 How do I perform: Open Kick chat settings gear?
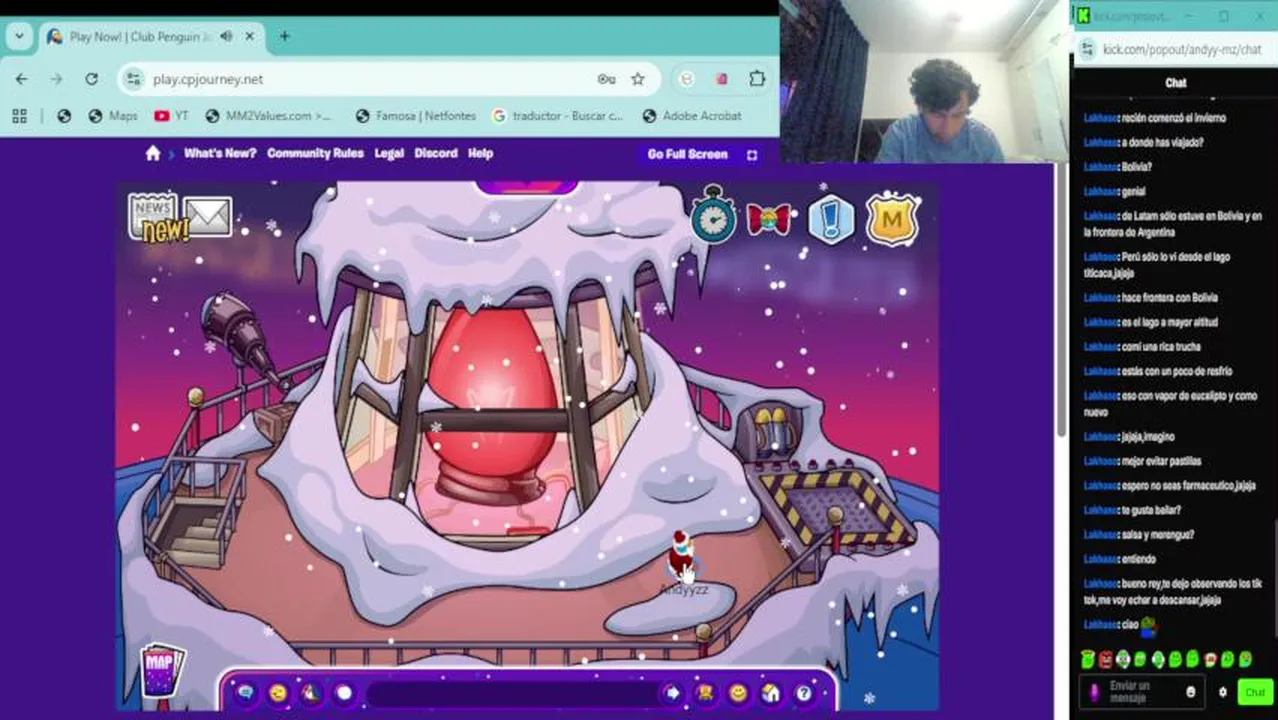(1222, 692)
